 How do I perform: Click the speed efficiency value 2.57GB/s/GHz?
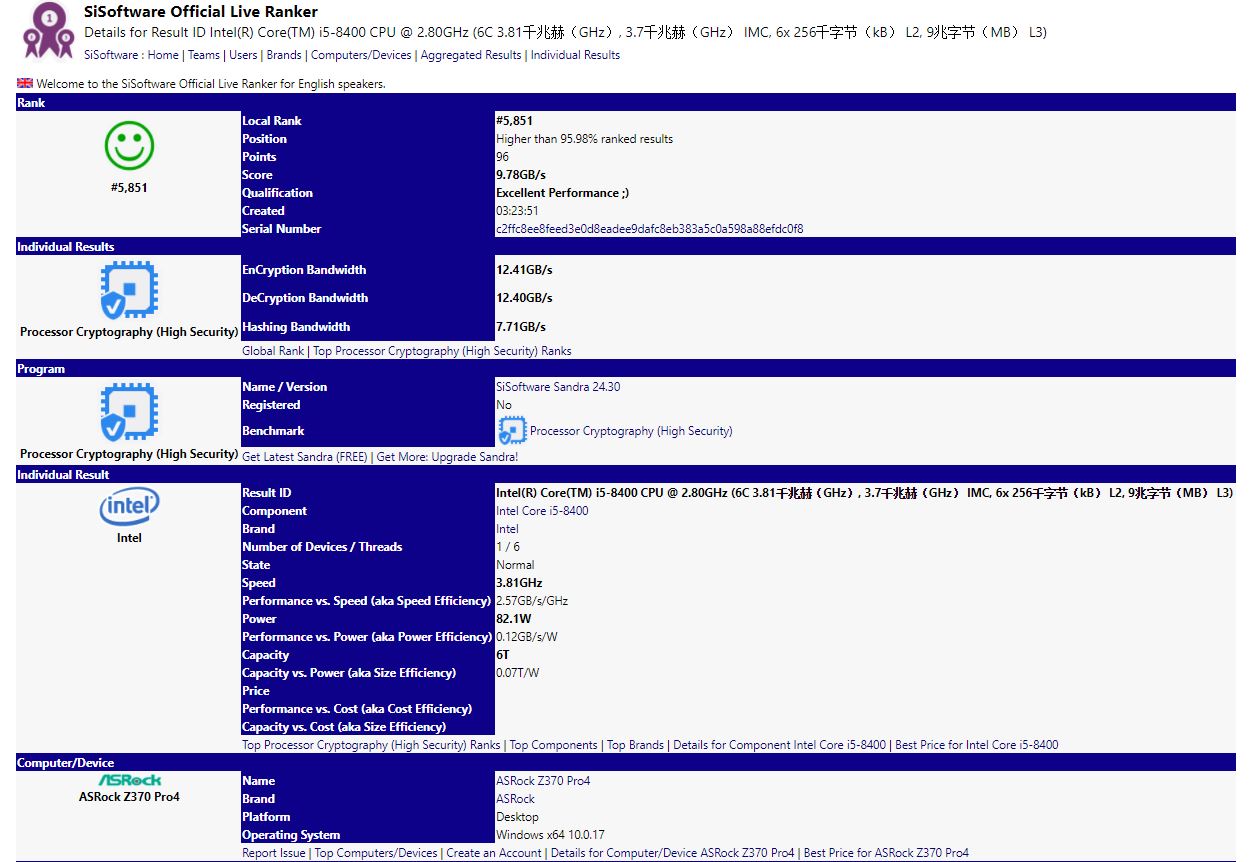(x=532, y=601)
